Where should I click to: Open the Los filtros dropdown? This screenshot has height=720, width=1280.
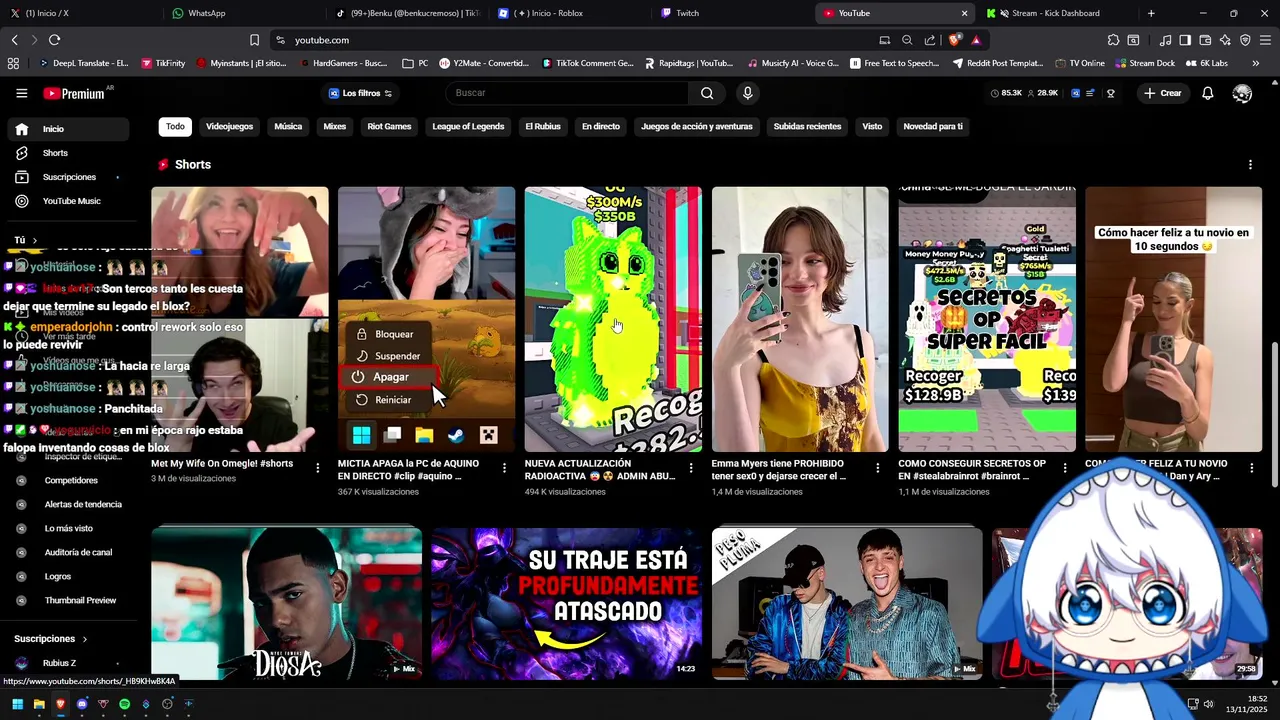click(x=361, y=93)
